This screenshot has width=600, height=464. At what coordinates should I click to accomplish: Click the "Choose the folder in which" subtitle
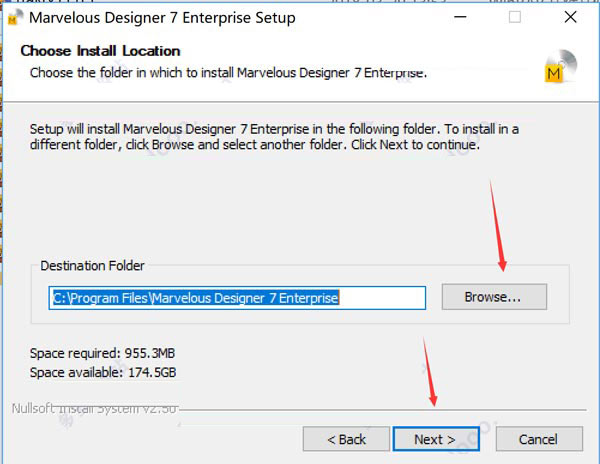coord(228,72)
